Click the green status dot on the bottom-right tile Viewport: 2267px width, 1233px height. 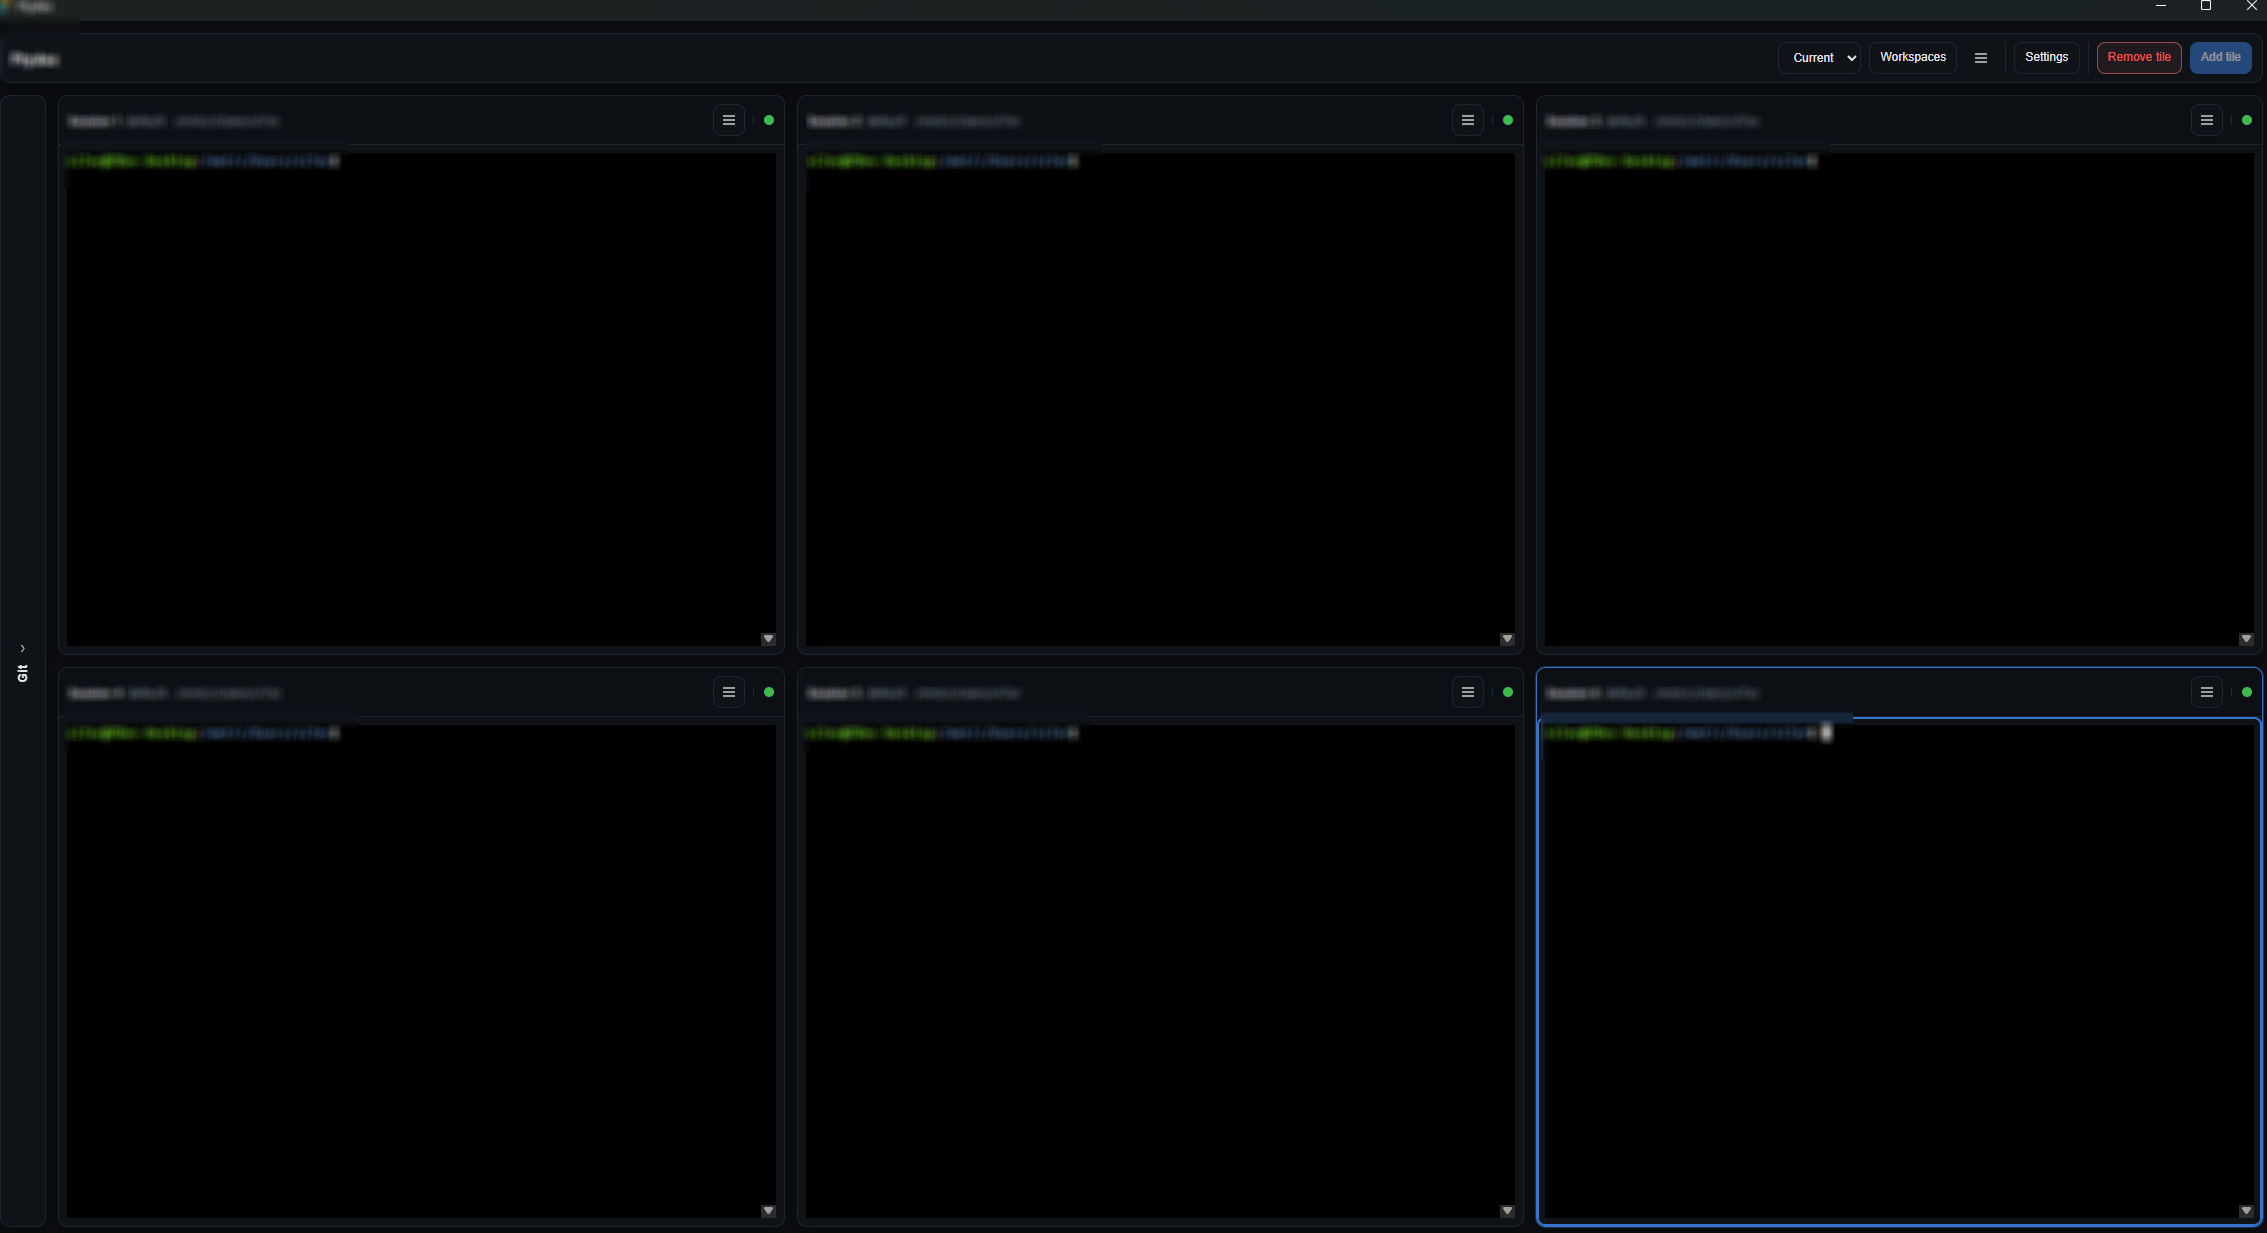[2247, 692]
